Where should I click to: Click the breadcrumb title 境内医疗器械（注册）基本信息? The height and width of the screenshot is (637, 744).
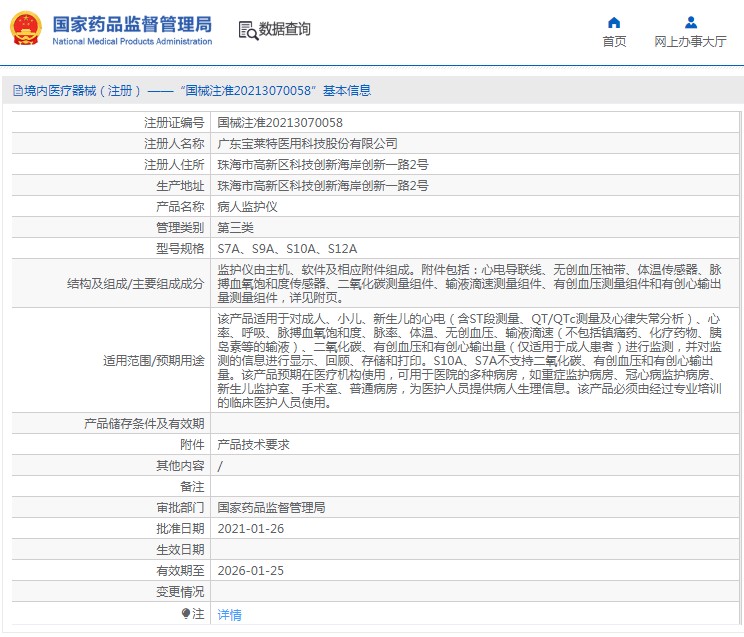pos(197,90)
